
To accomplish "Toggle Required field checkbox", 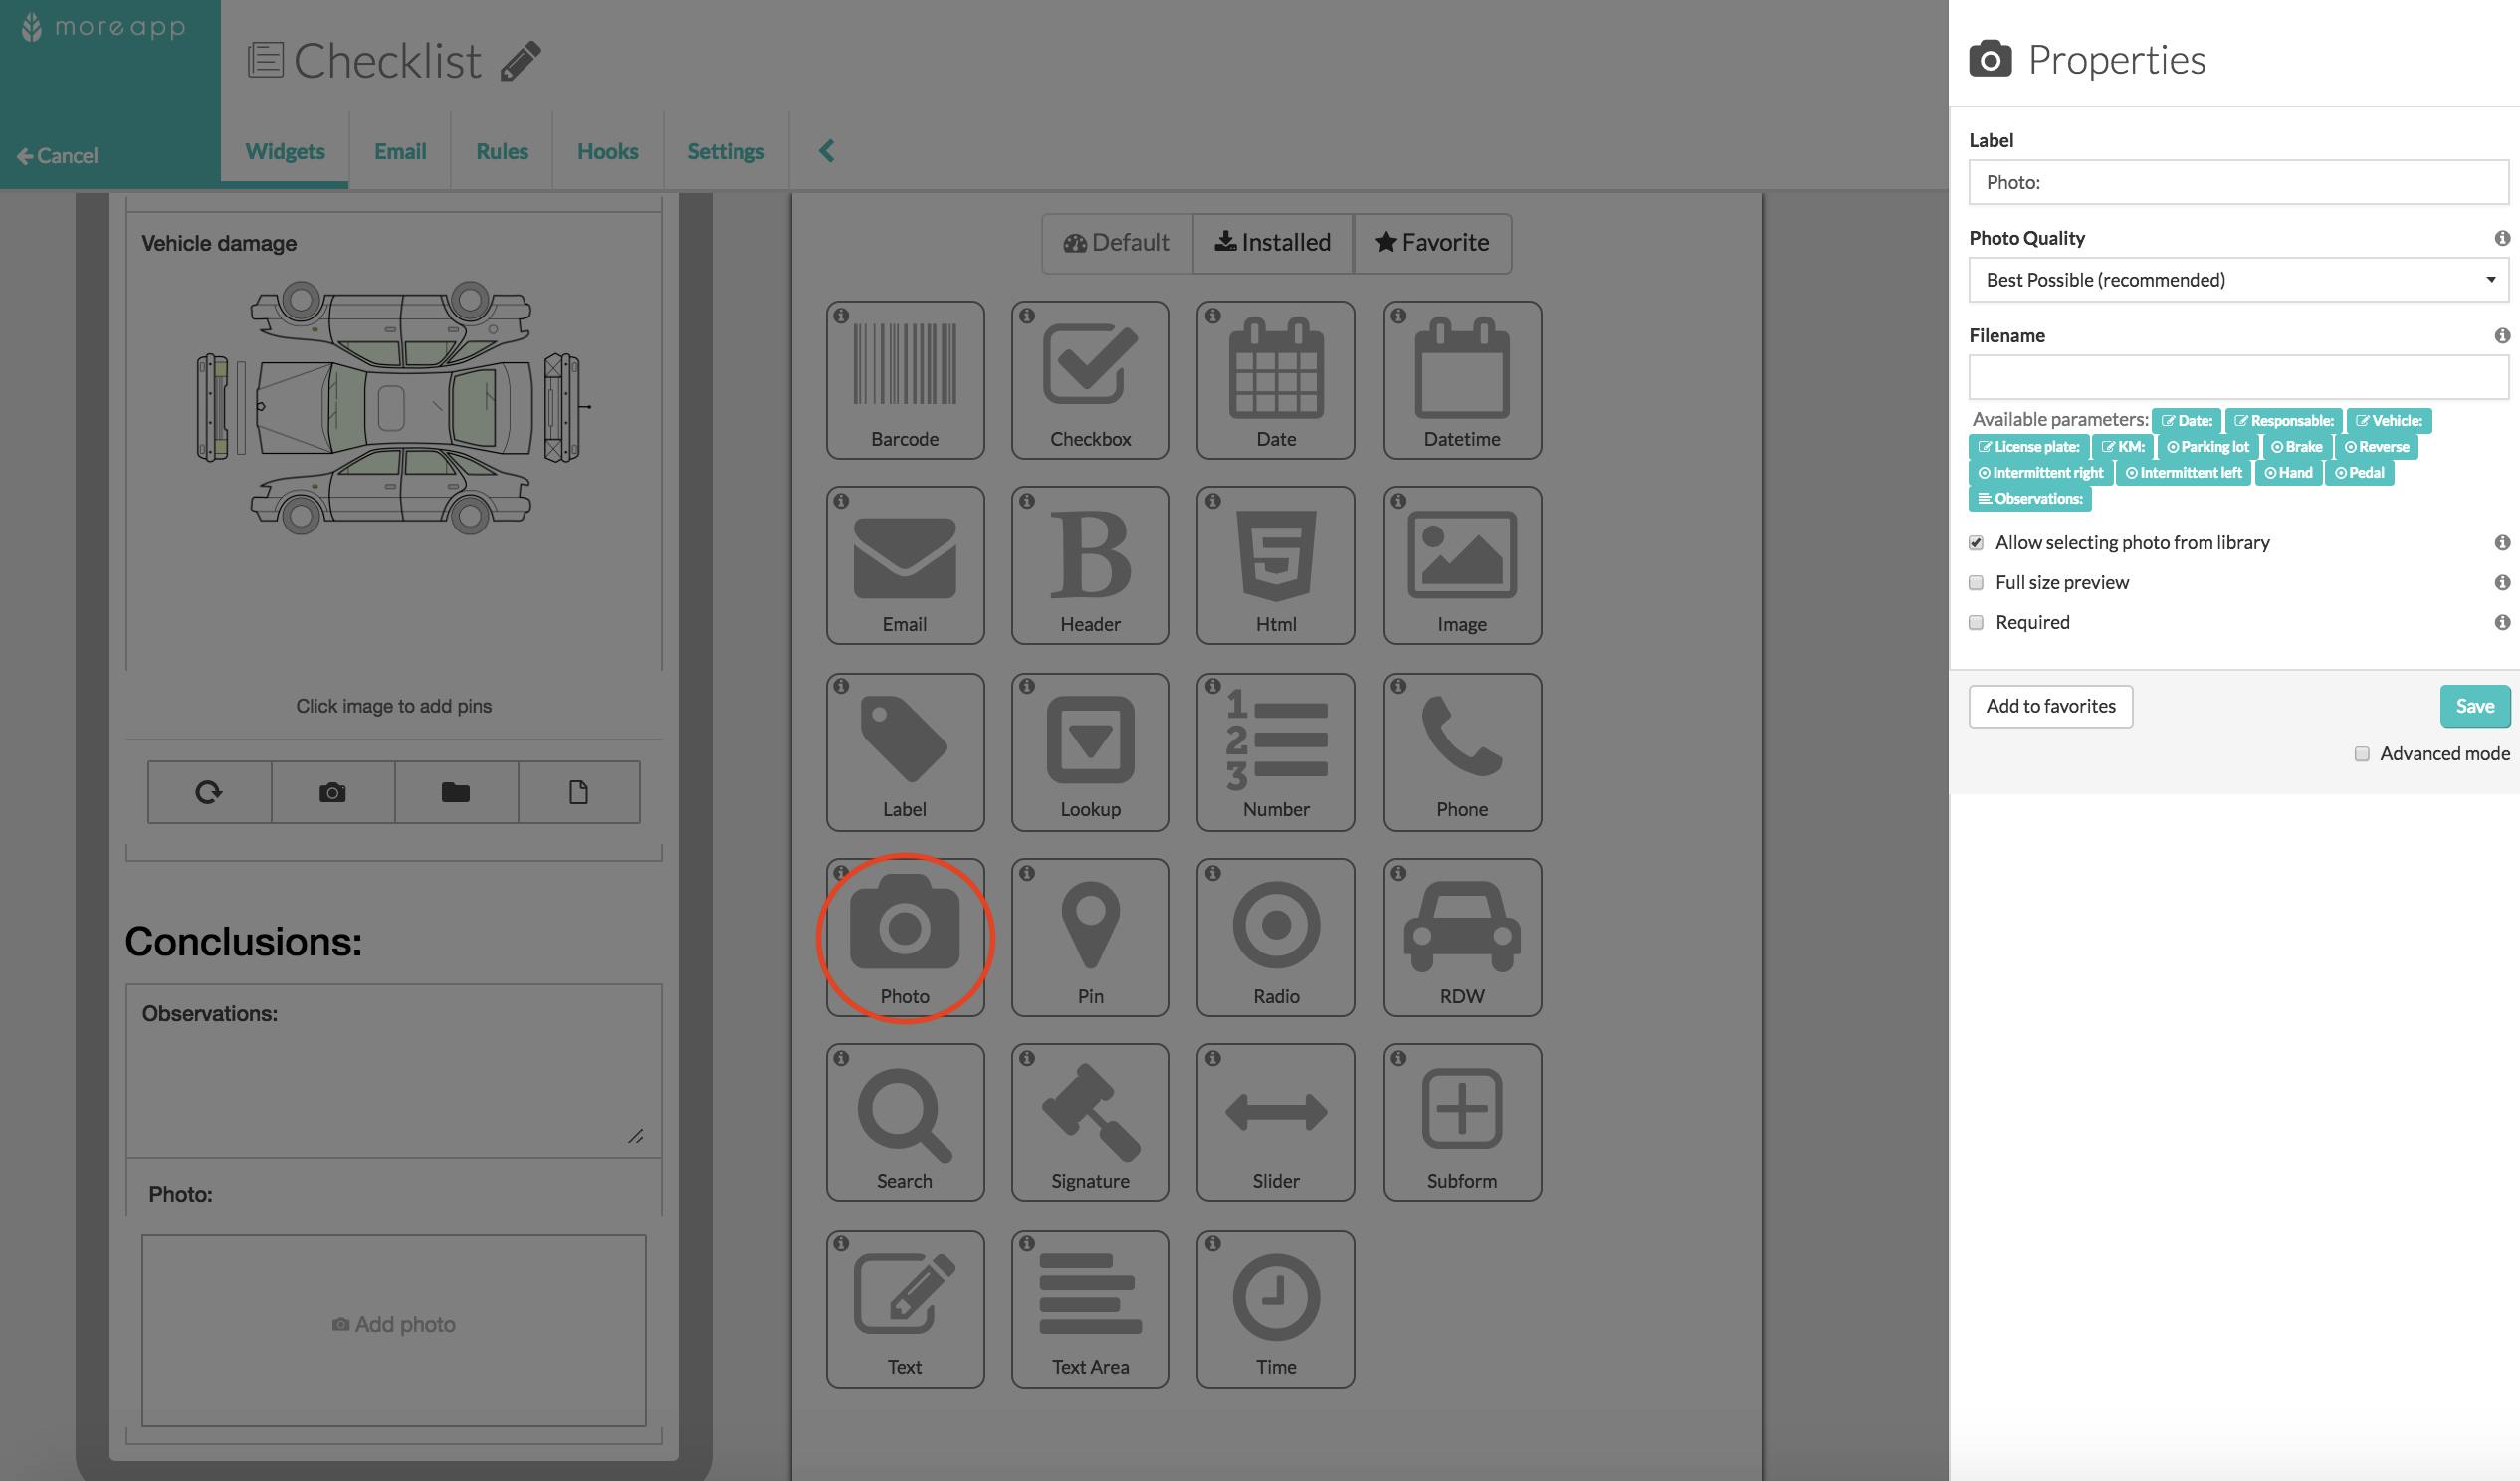I will [1978, 622].
